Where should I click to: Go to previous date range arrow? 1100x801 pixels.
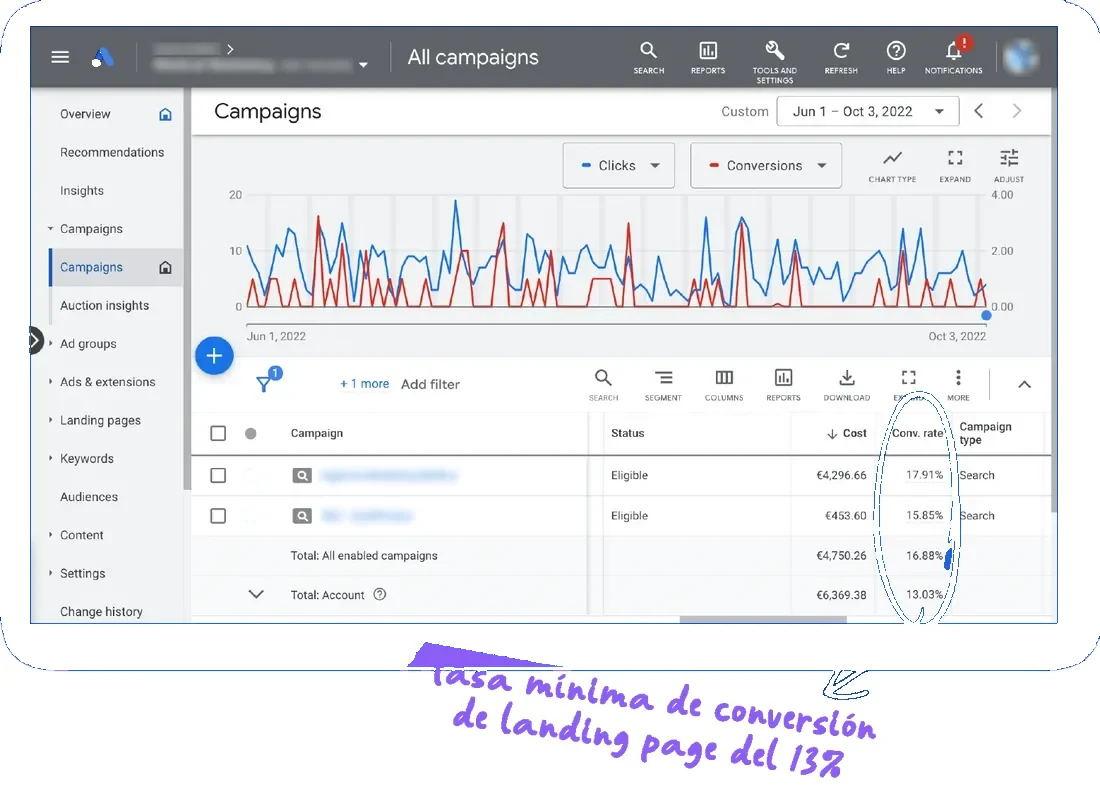tap(979, 111)
